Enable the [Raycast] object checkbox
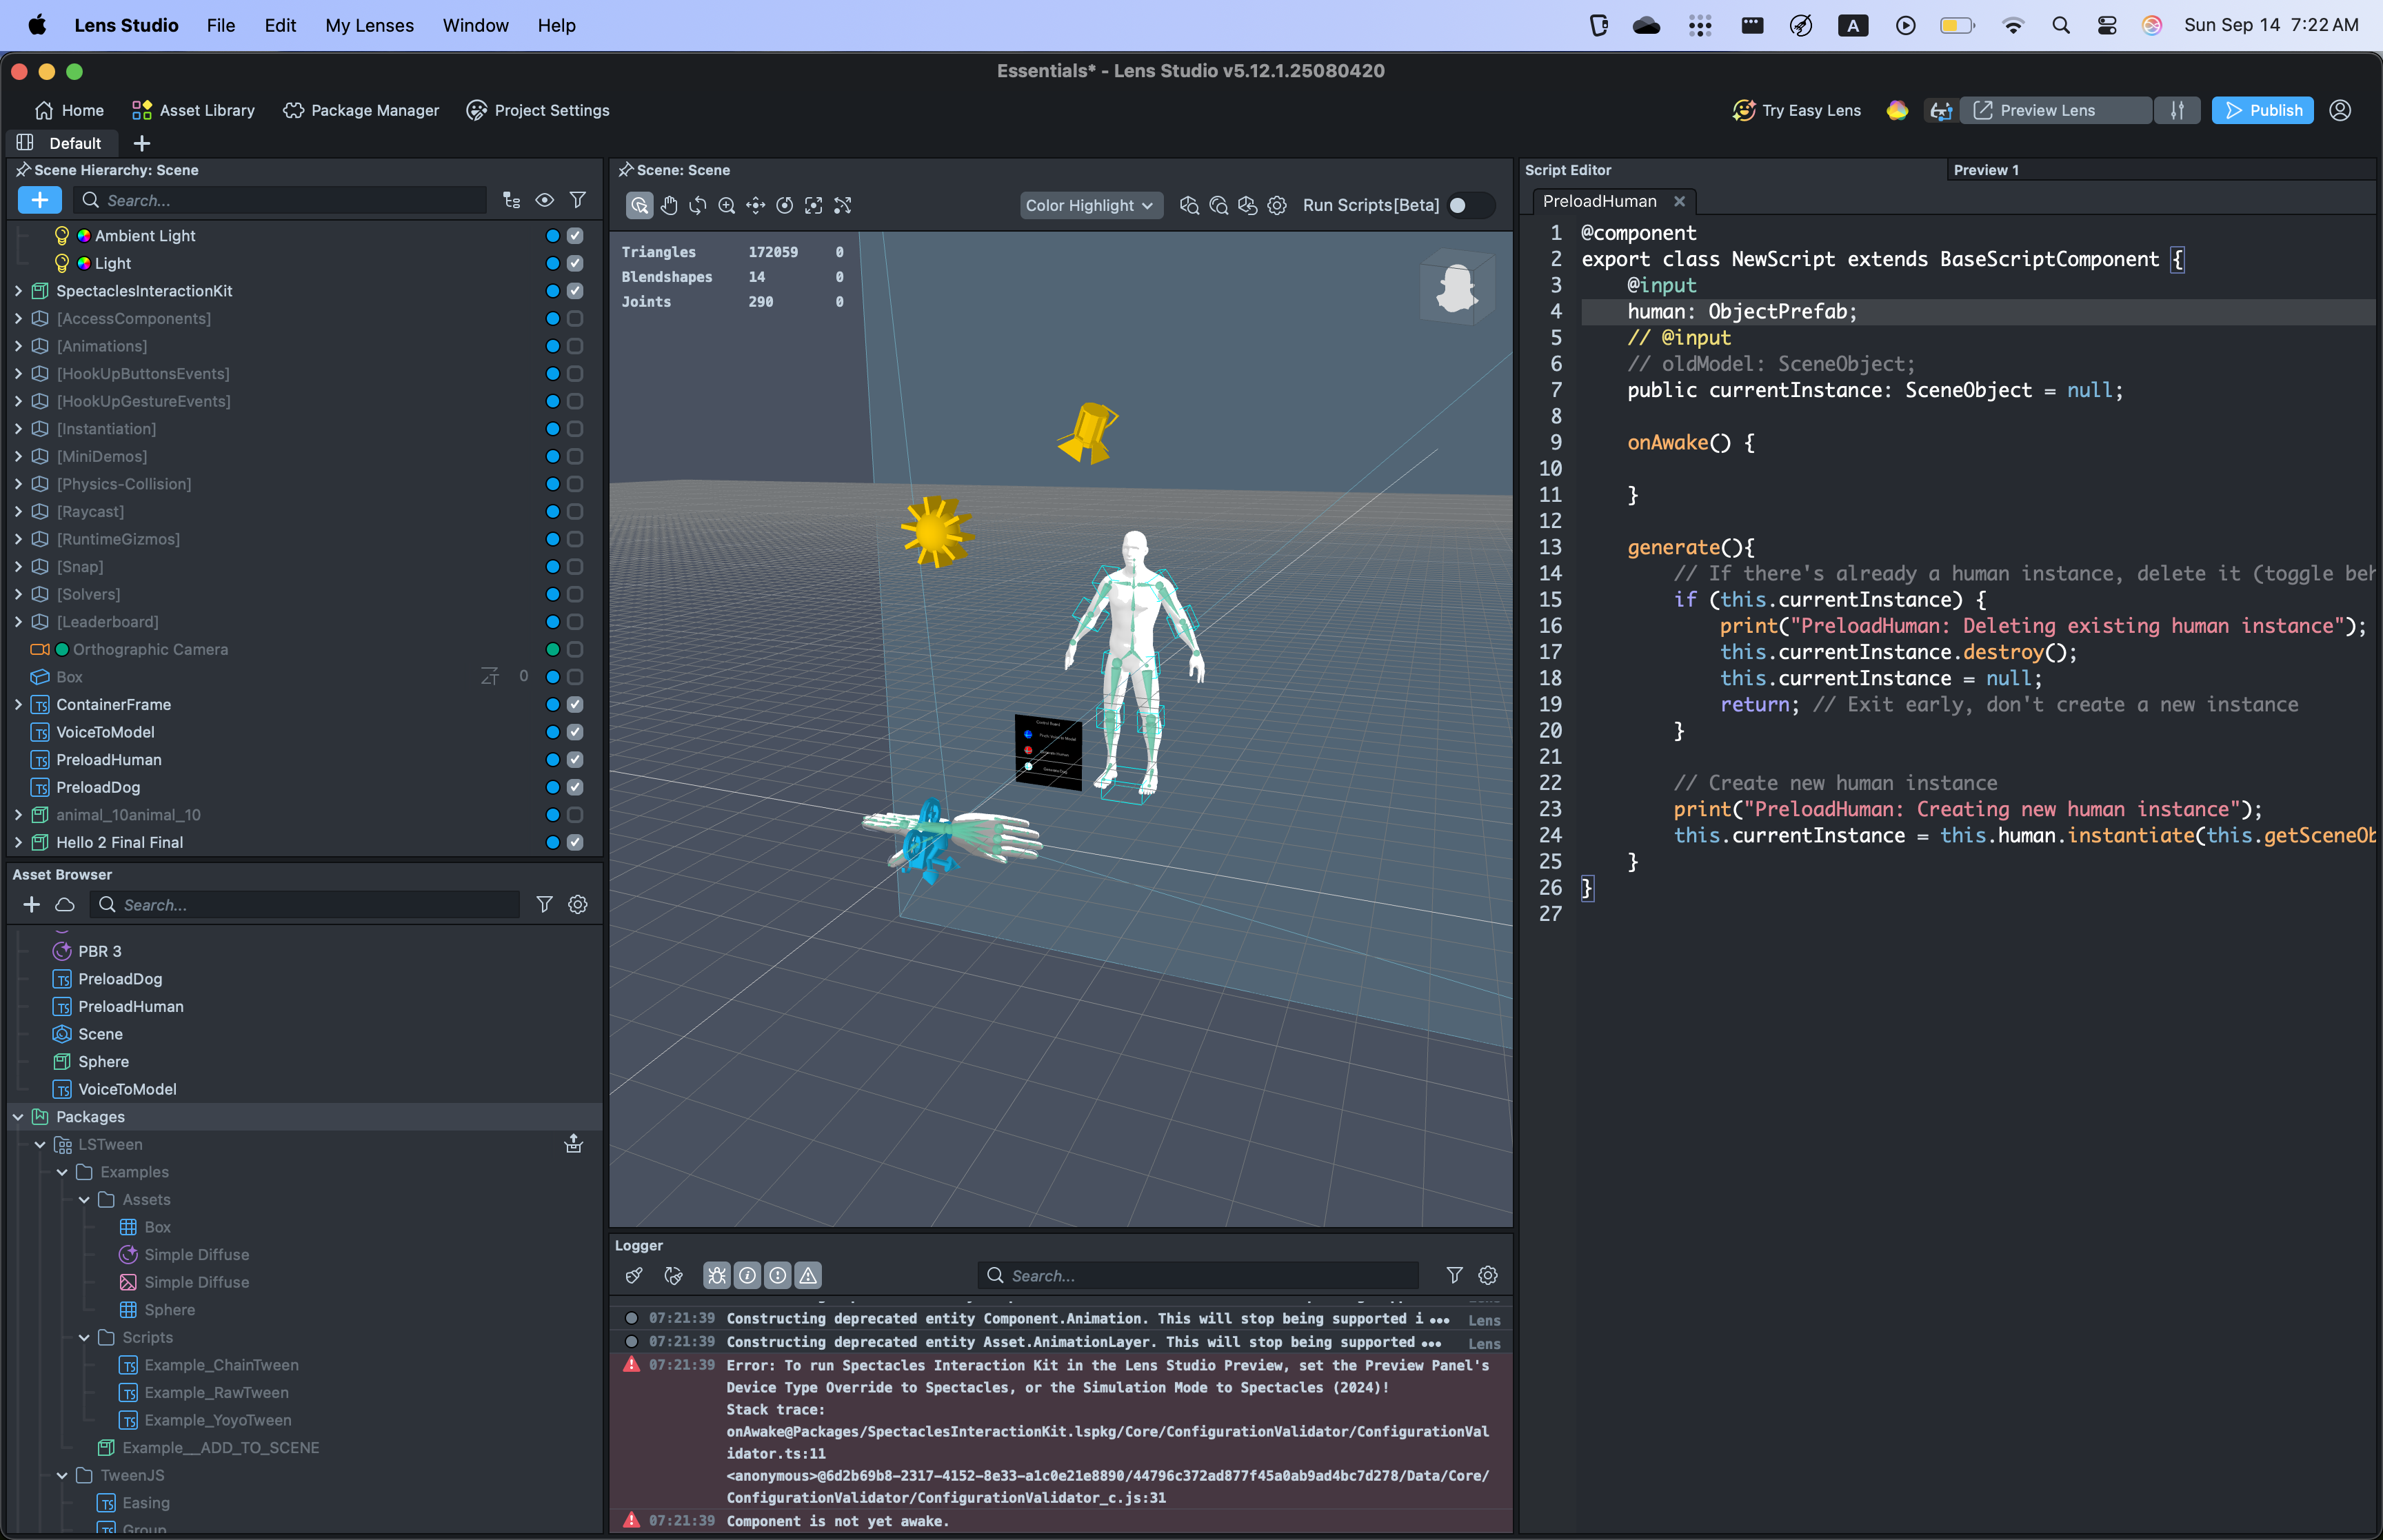The image size is (2383, 1540). tap(575, 512)
